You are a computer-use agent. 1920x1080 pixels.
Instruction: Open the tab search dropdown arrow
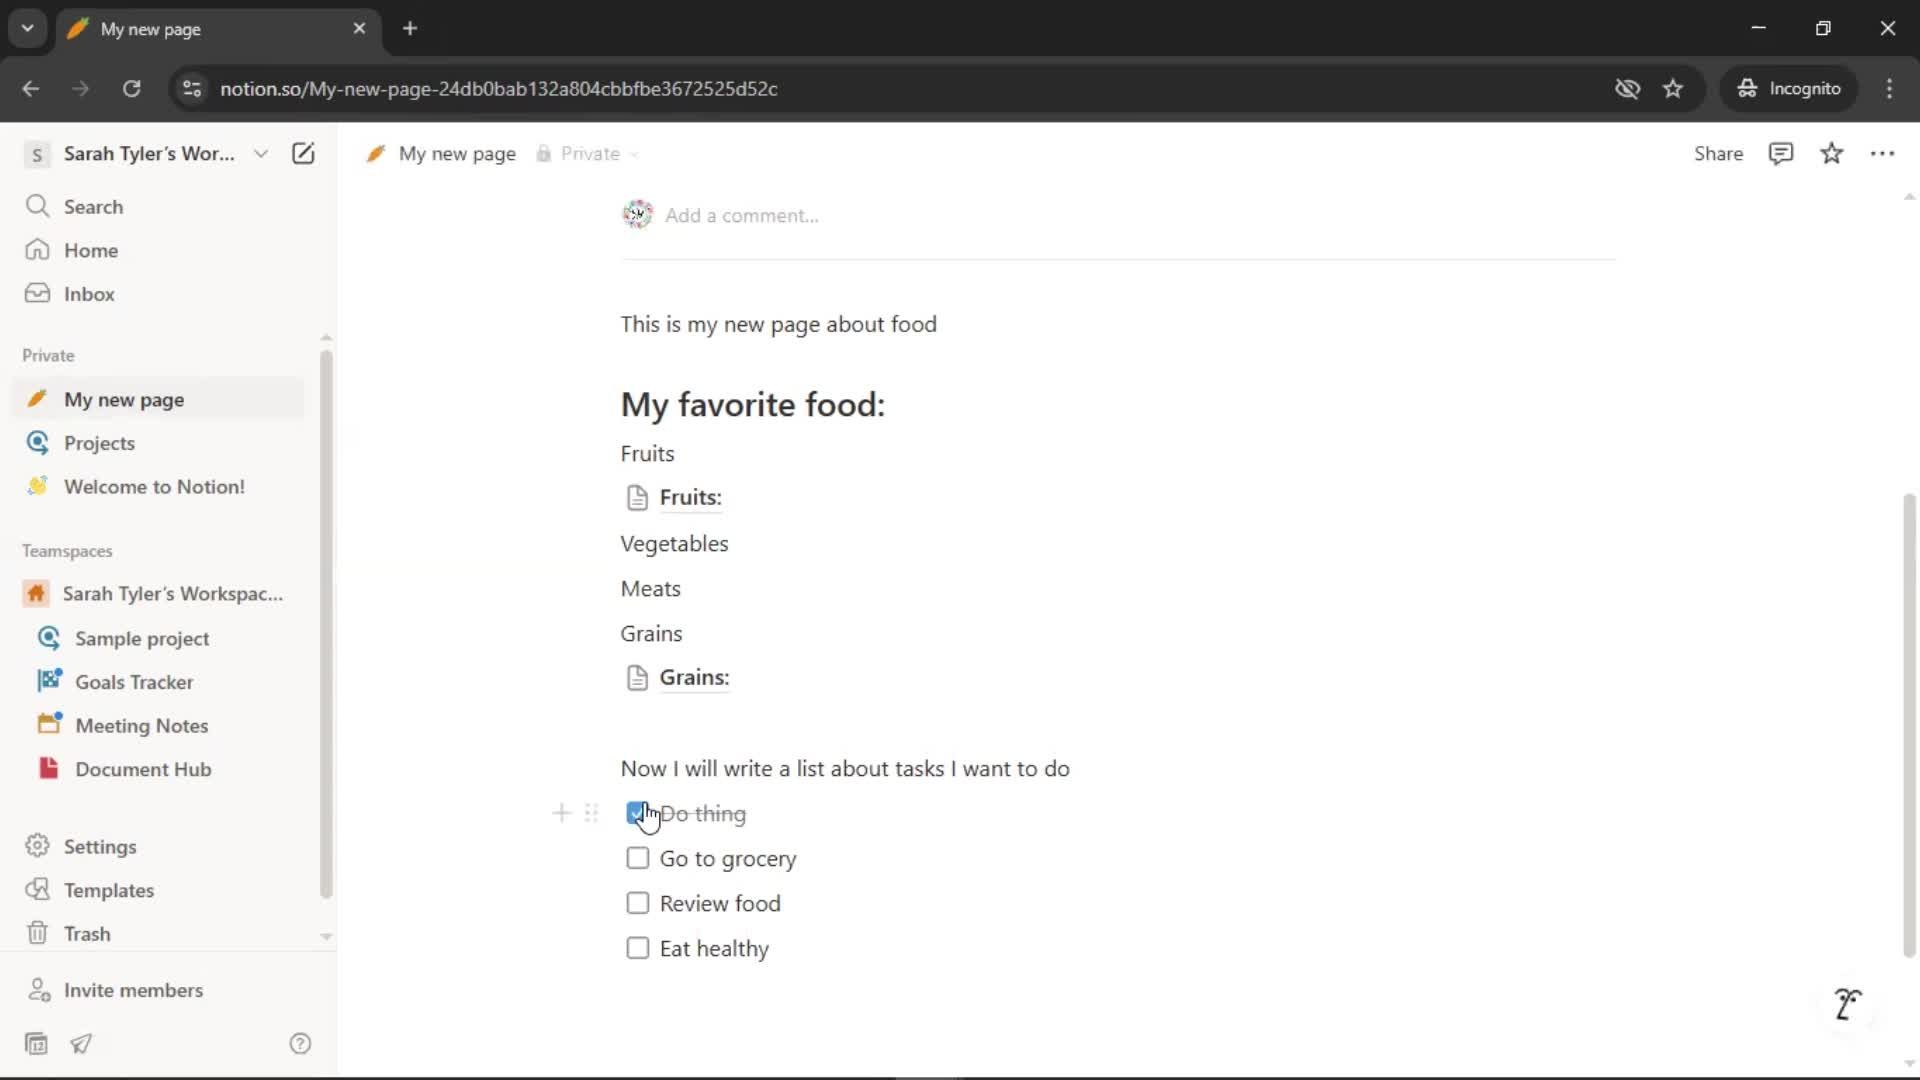27,28
